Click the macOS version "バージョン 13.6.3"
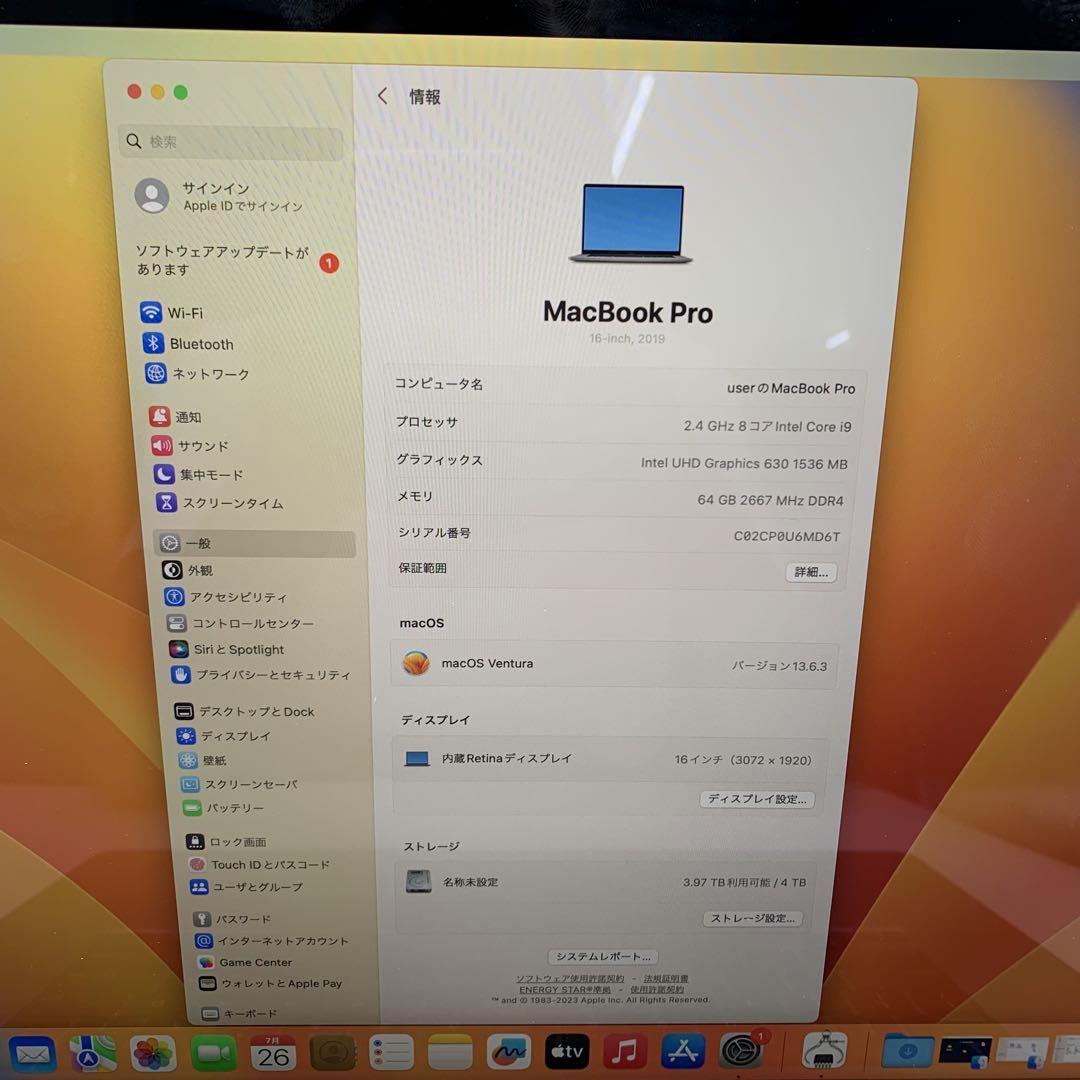 [x=779, y=666]
